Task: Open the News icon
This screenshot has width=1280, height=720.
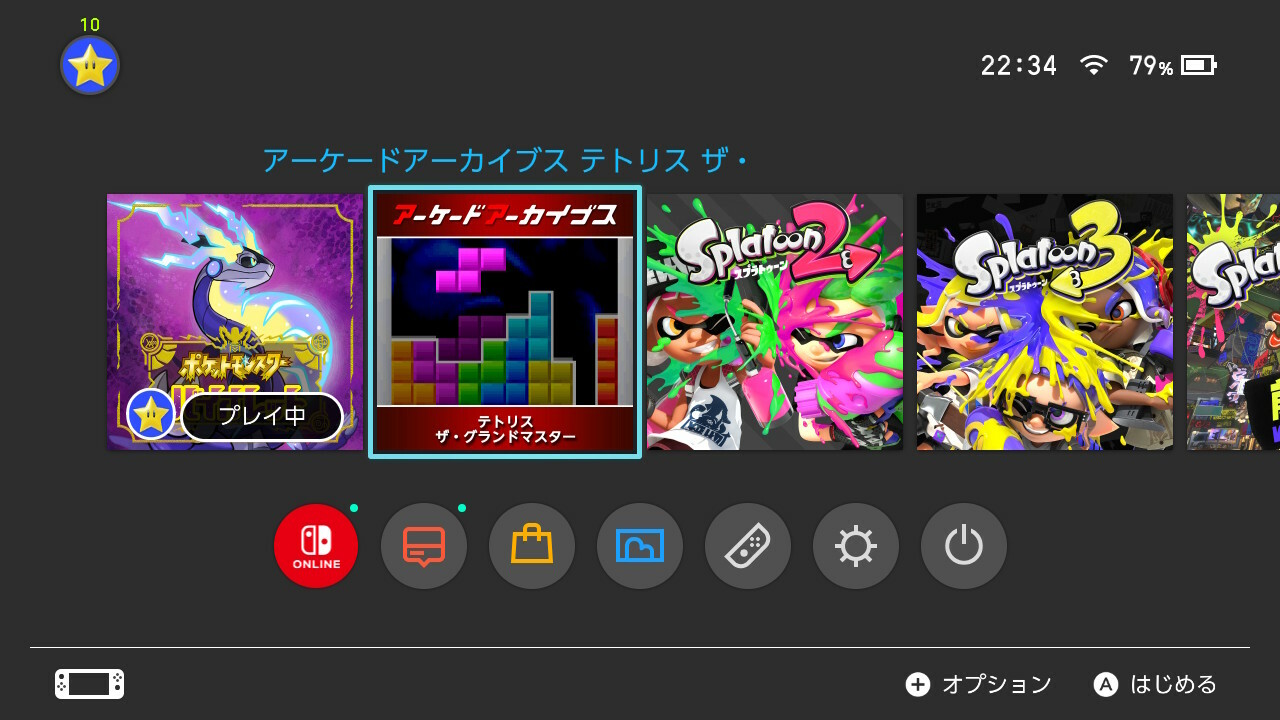Action: (424, 546)
